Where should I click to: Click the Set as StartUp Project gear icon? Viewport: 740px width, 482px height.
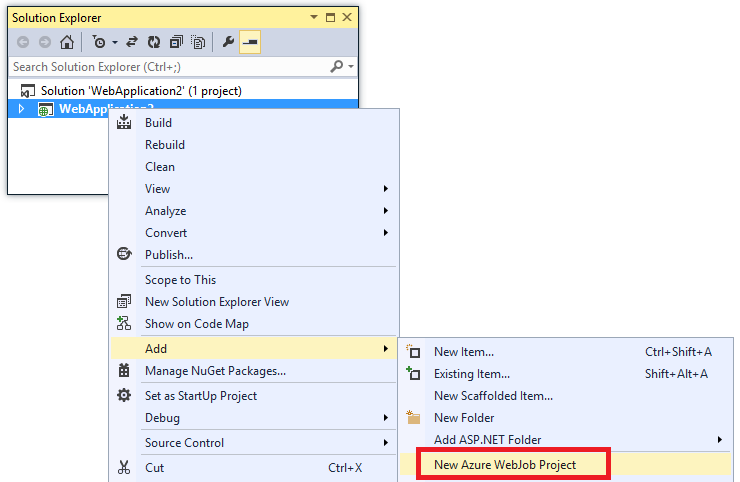124,395
